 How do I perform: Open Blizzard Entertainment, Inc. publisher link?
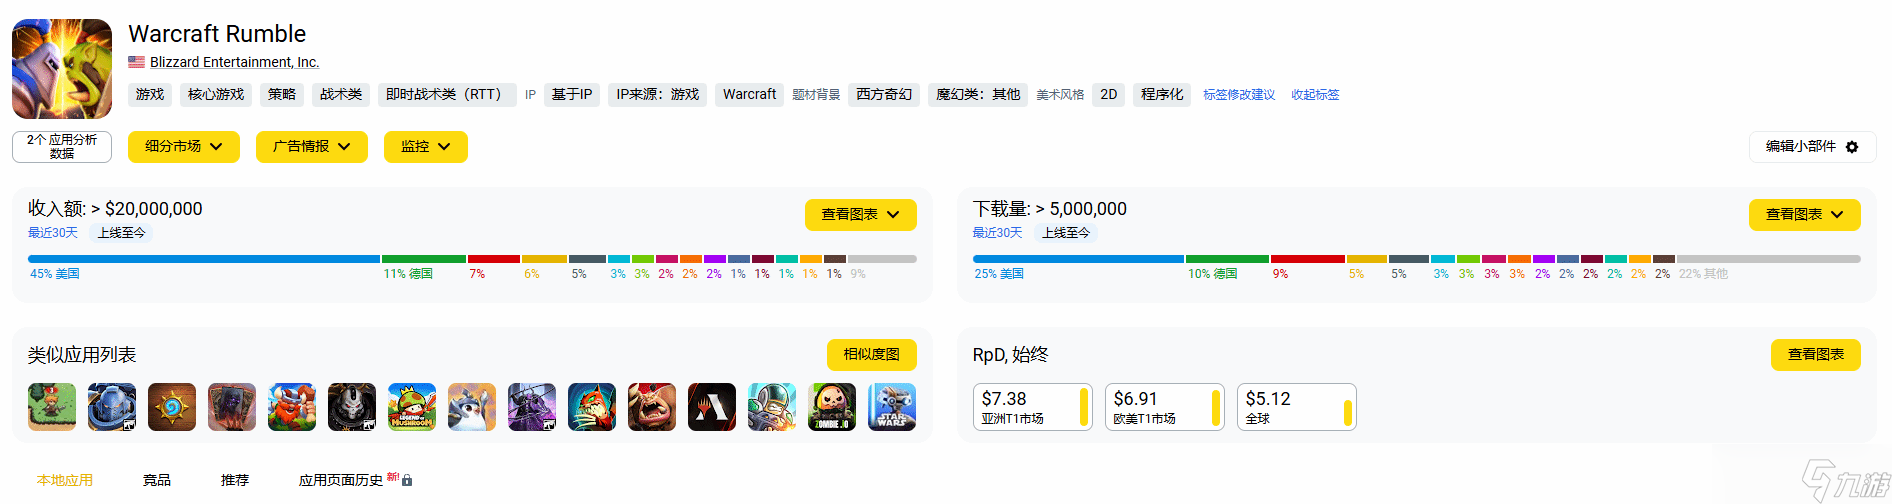235,62
